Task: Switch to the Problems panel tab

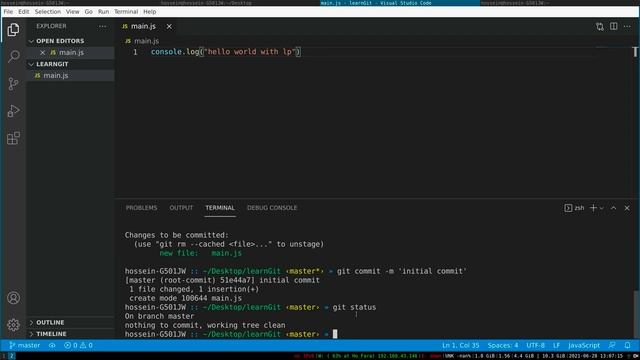Action: click(x=141, y=208)
